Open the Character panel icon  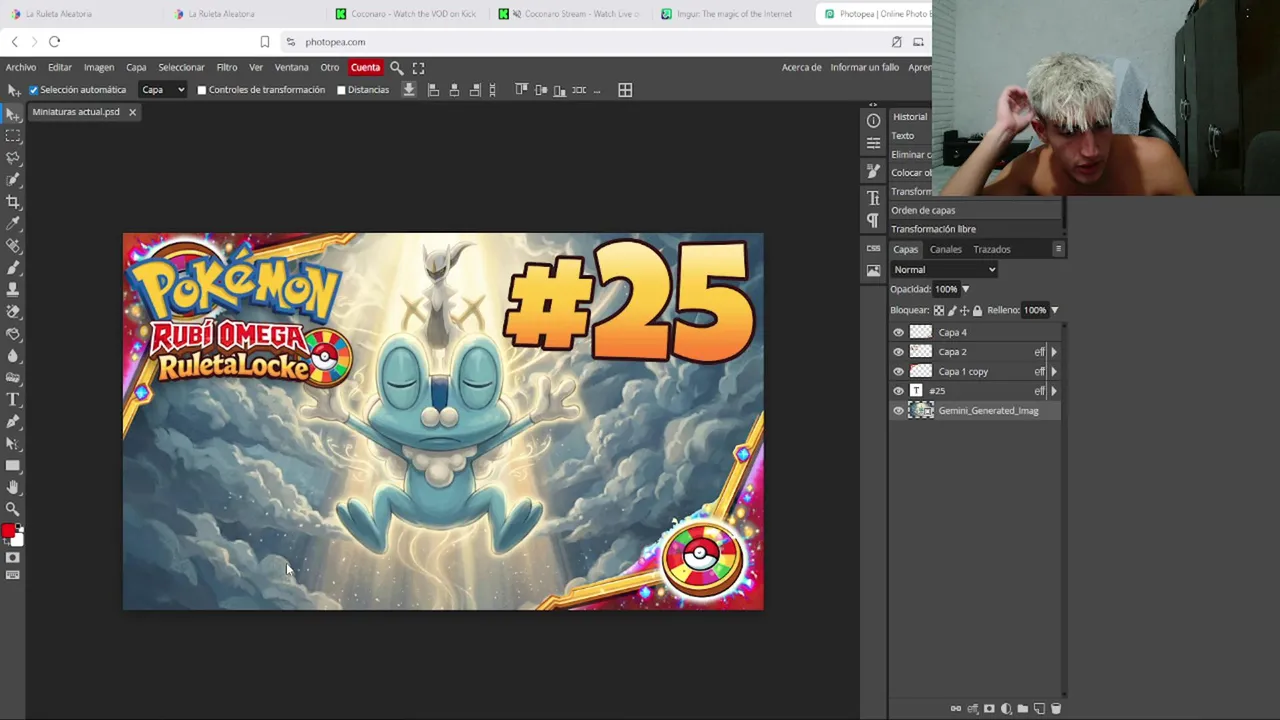click(873, 198)
